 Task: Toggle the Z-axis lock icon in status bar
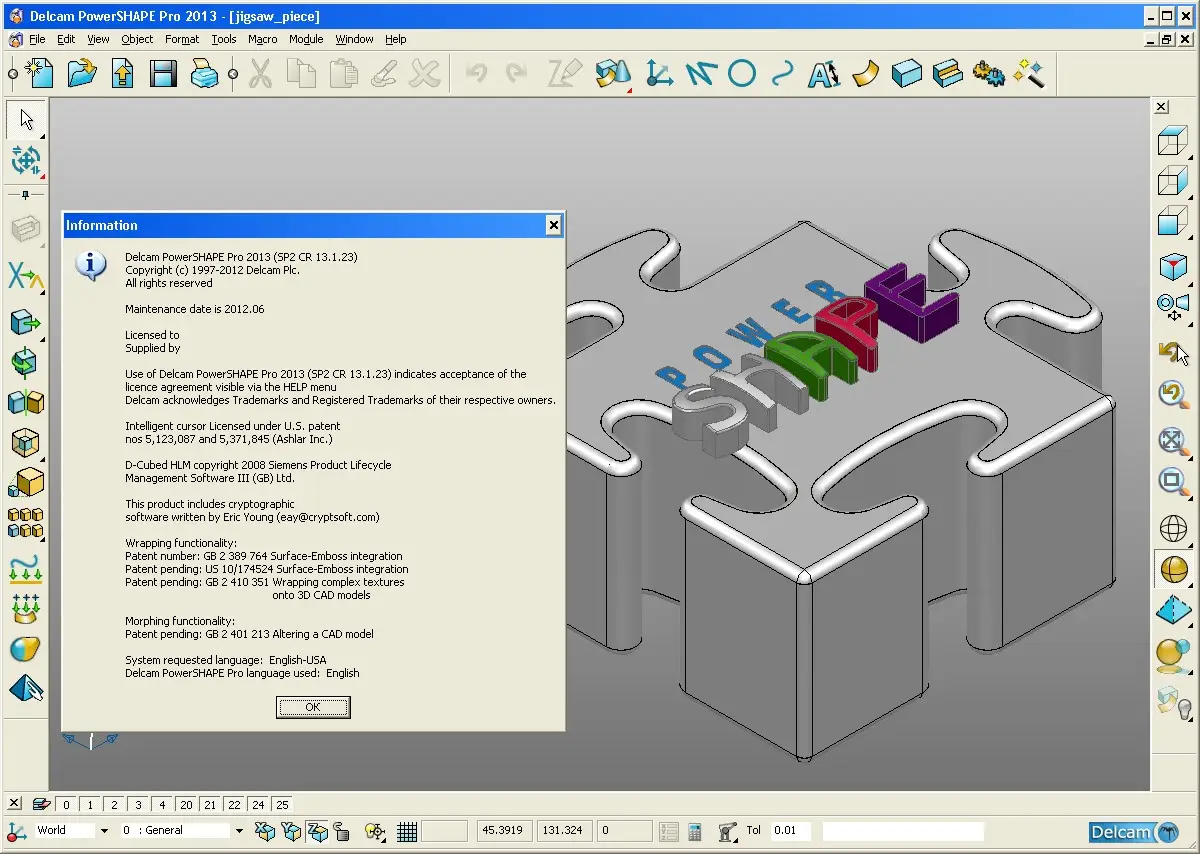[316, 831]
